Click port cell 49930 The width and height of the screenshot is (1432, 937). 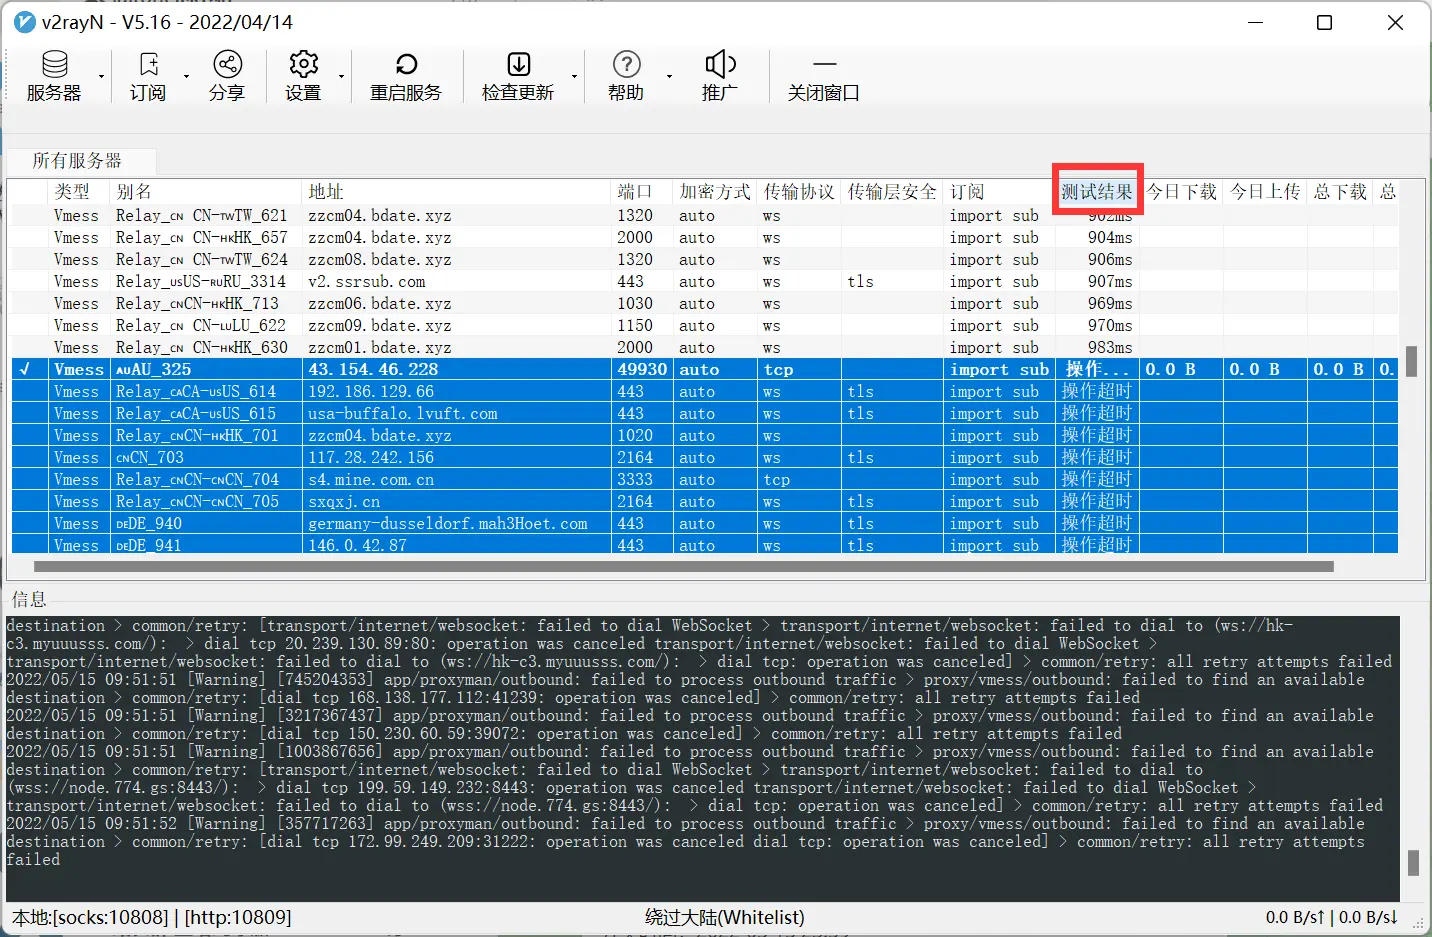(642, 370)
